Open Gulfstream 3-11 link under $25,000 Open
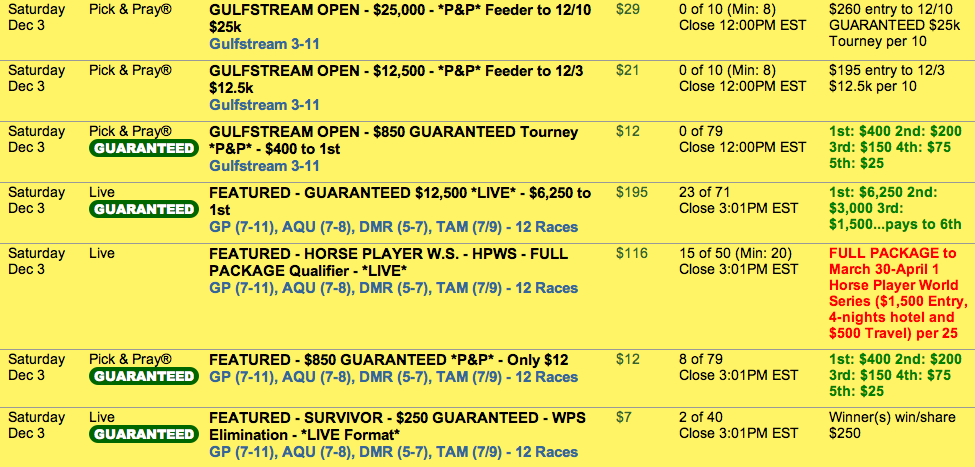Viewport: 975px width, 467px height. click(x=264, y=45)
